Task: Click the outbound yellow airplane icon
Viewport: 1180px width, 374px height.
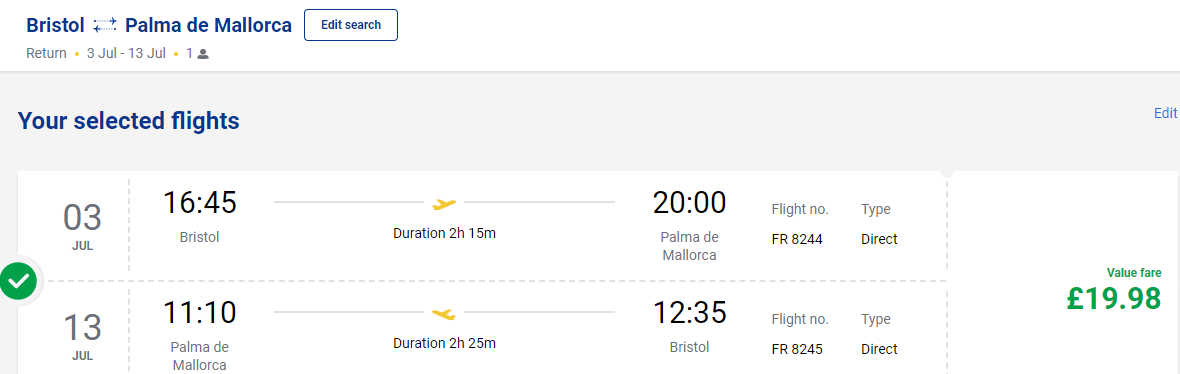Action: (x=445, y=203)
